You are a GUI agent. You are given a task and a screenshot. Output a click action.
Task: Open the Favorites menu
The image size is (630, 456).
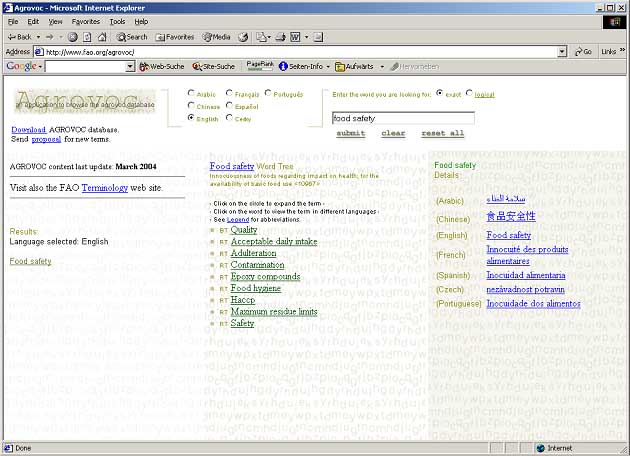click(x=85, y=21)
